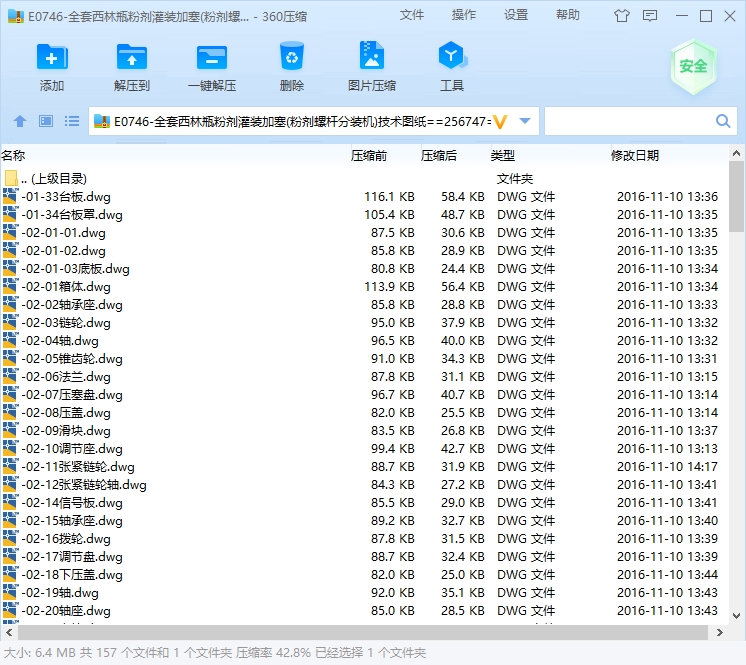
Task: Open the 设置 menu
Action: click(516, 15)
